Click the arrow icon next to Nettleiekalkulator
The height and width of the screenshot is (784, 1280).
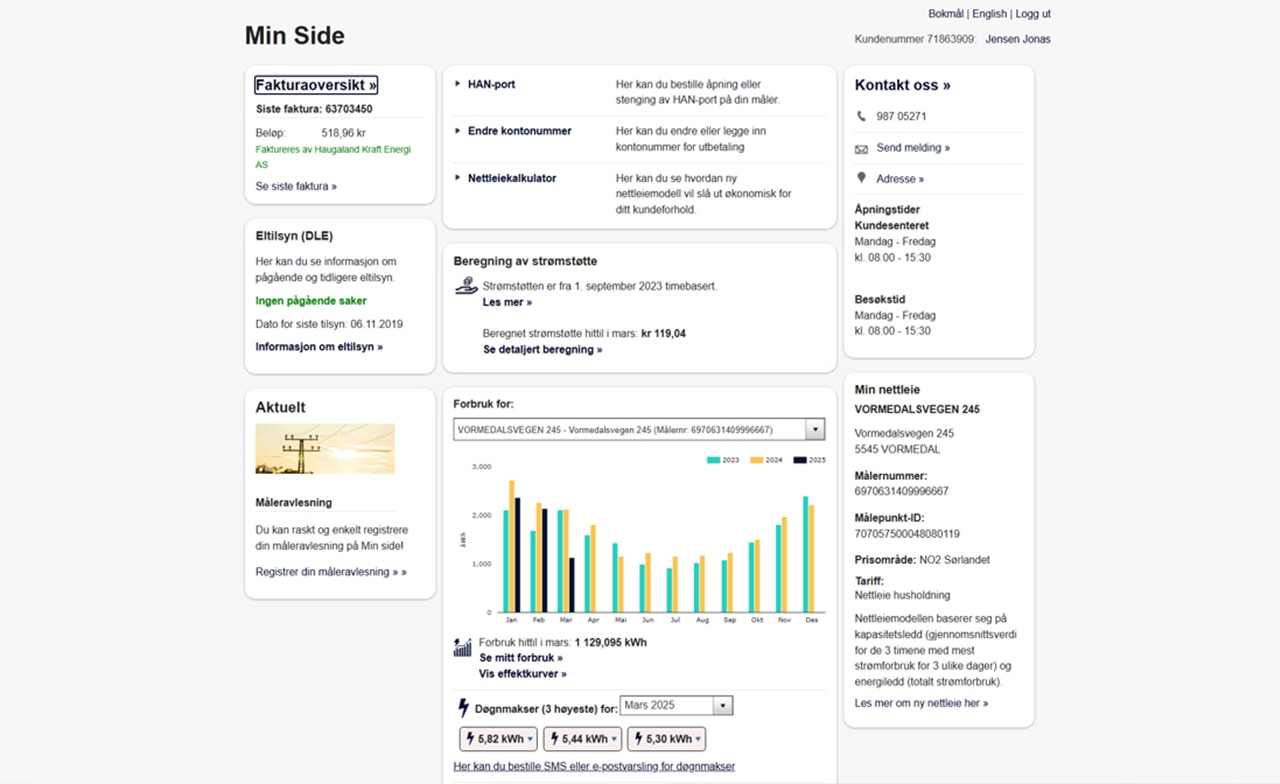(x=457, y=178)
